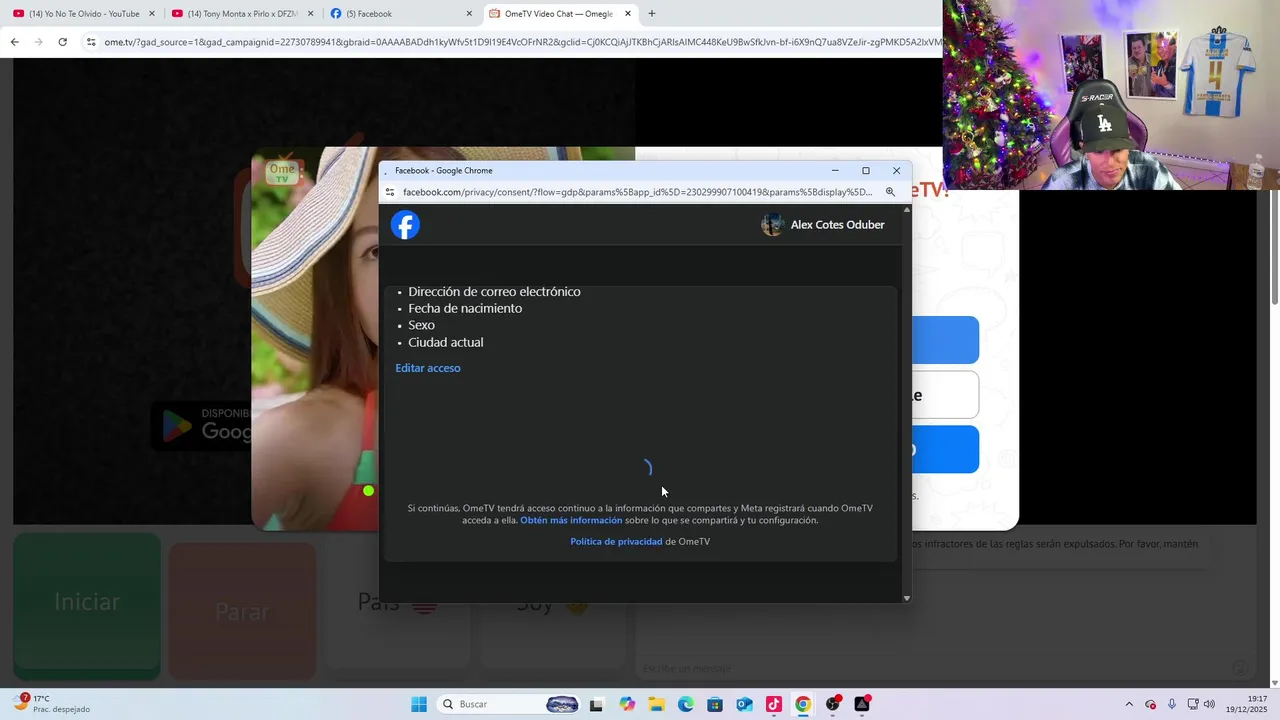The image size is (1280, 720).
Task: Open Alex Cotes Oduber profile avatar
Action: (772, 225)
